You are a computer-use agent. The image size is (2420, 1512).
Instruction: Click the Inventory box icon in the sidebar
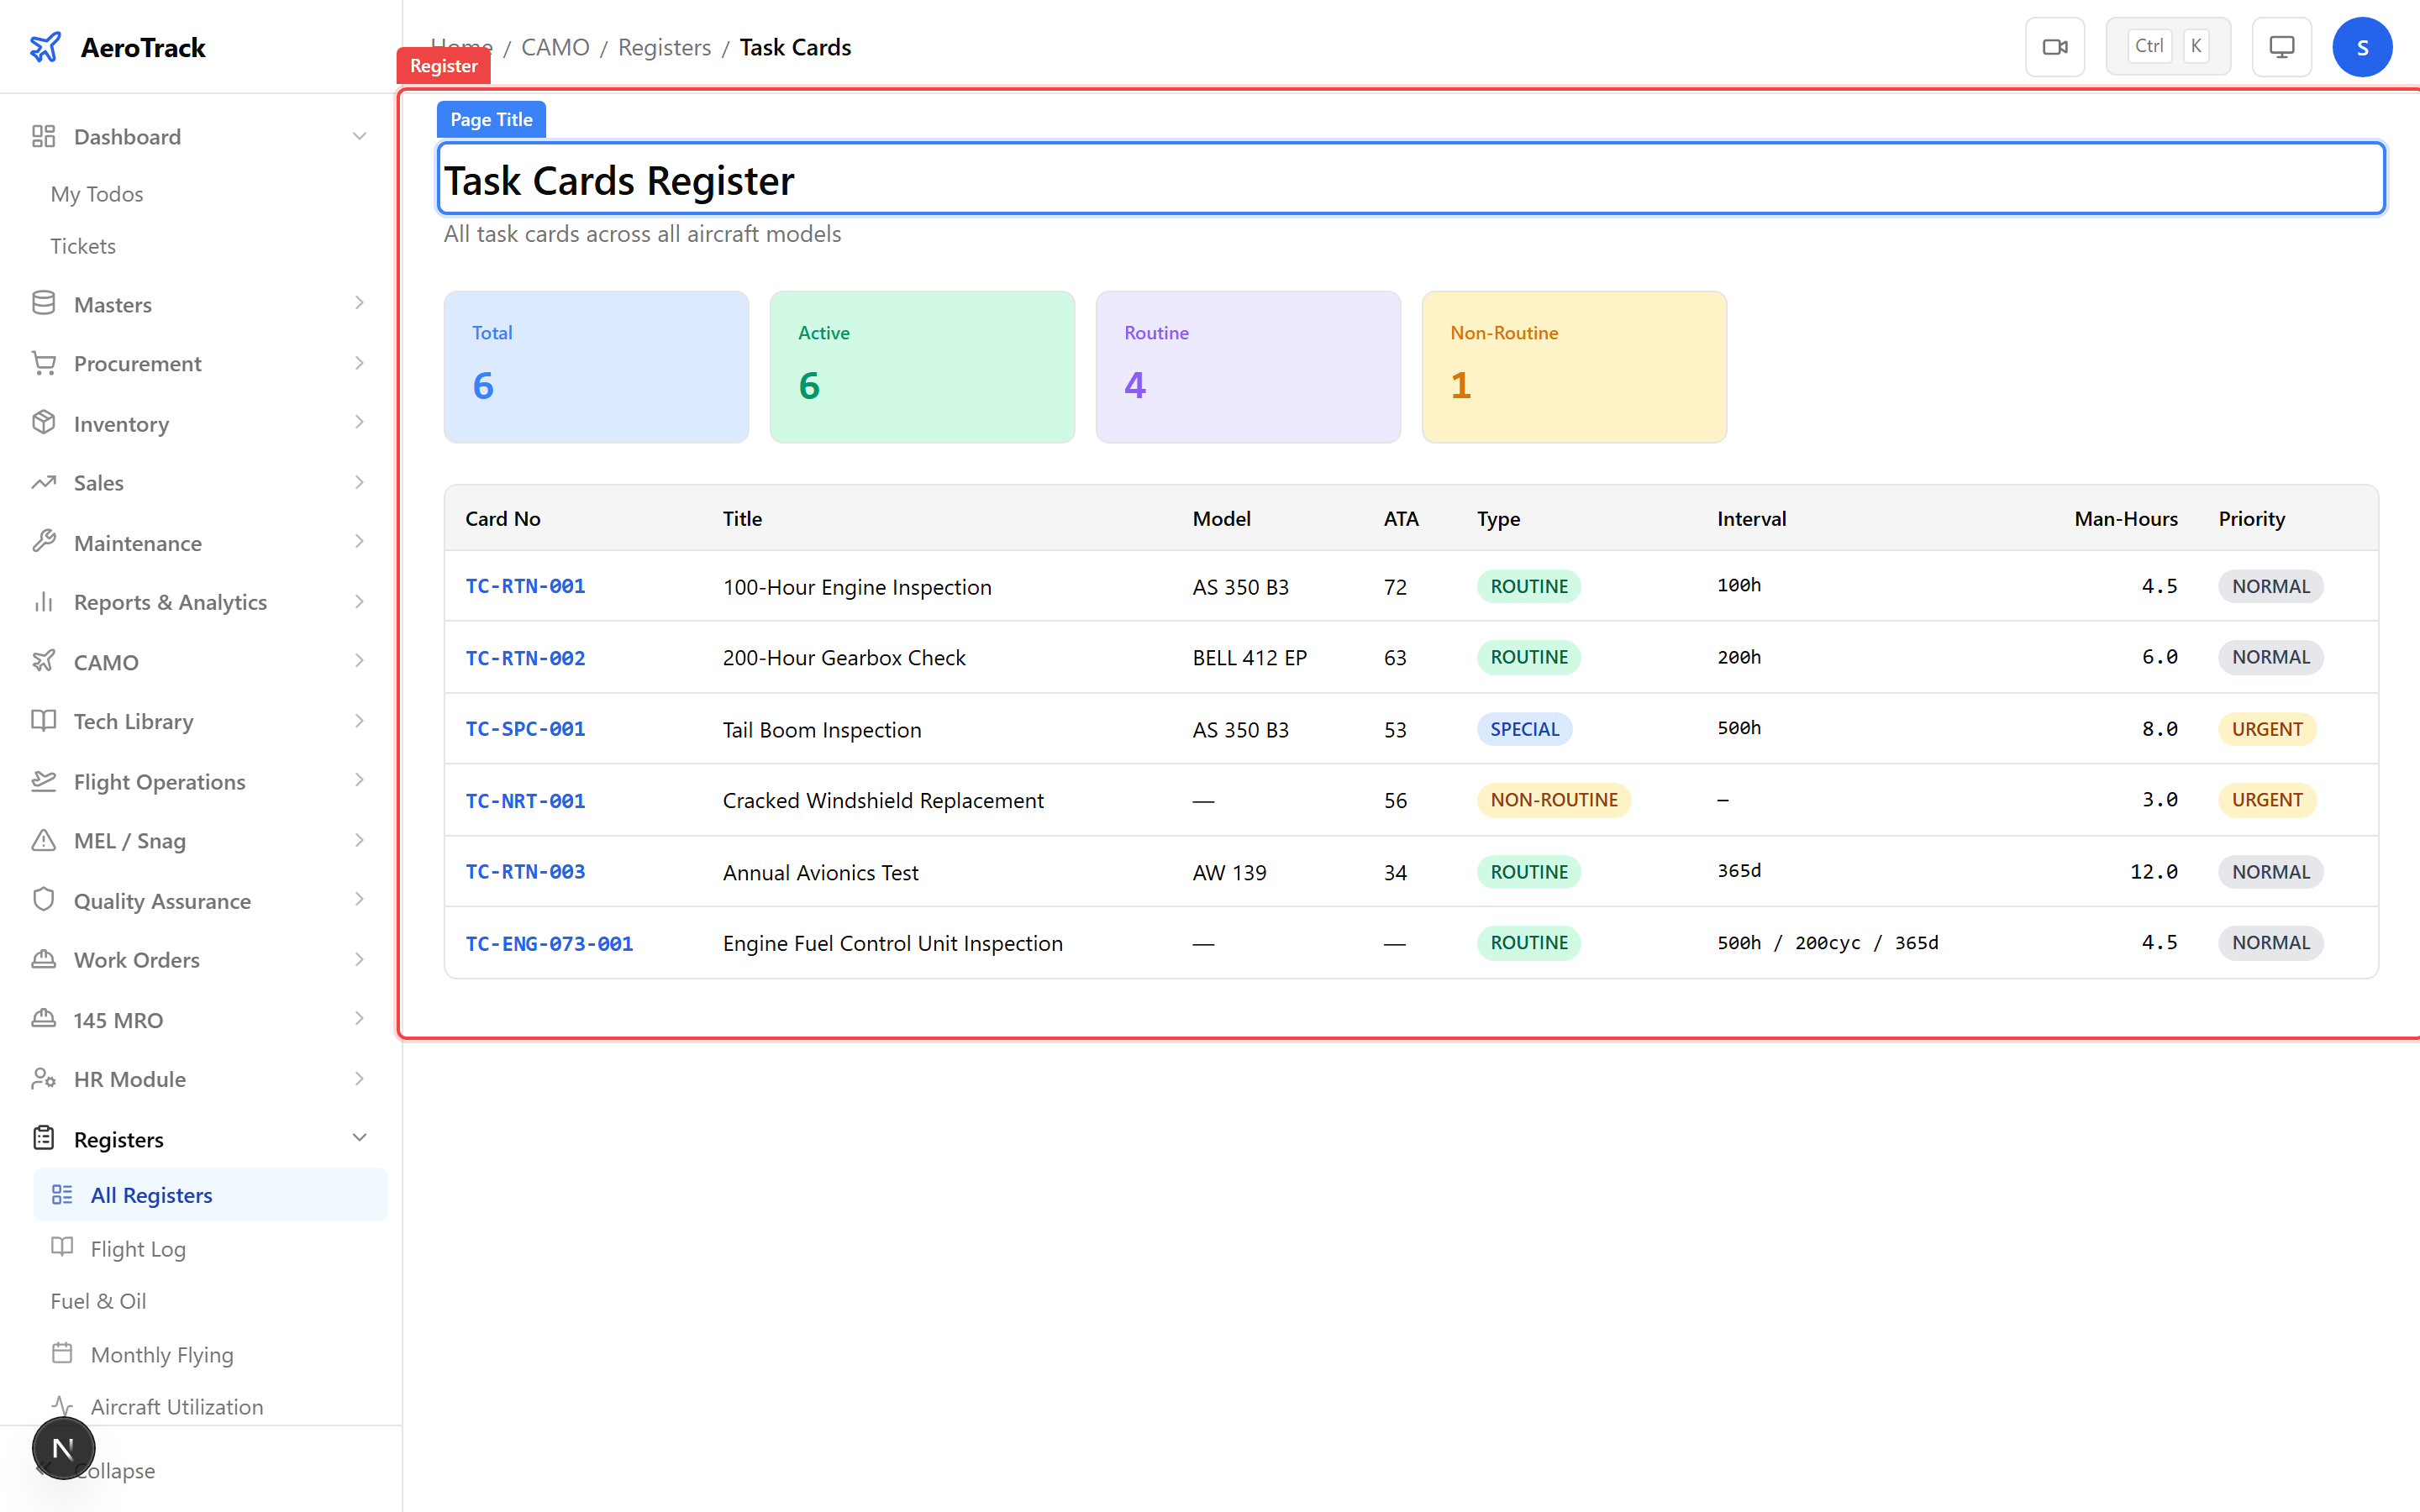click(x=44, y=422)
